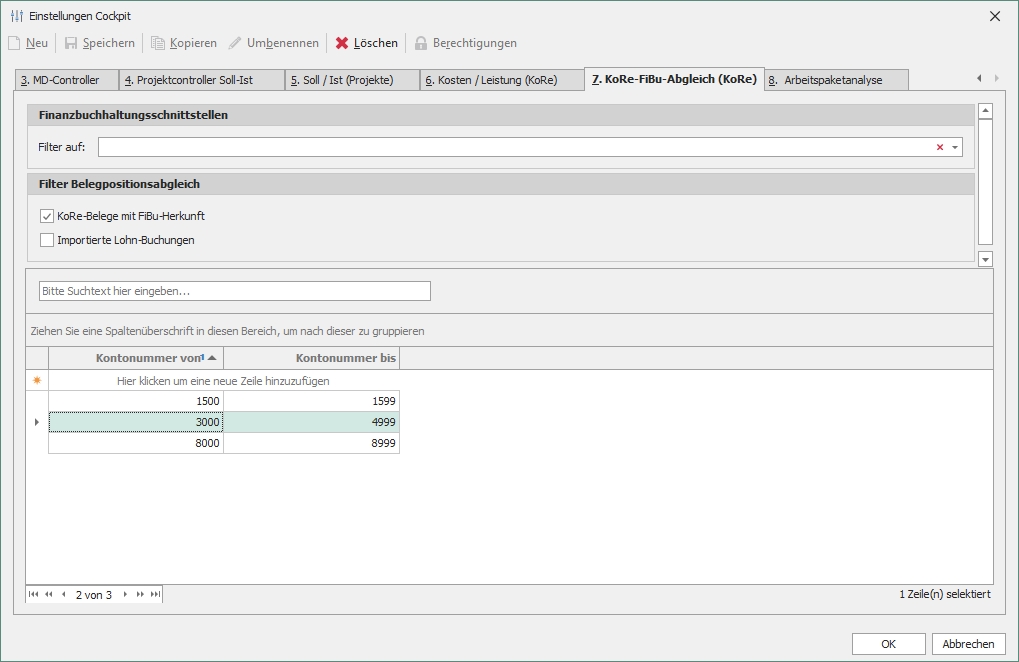Screen dimensions: 1019x662
Task: Click the Umbenennen pencil icon
Action: pos(235,43)
